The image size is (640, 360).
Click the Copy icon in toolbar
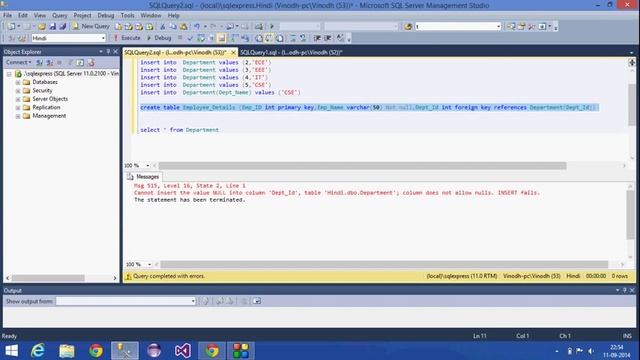click(x=173, y=27)
